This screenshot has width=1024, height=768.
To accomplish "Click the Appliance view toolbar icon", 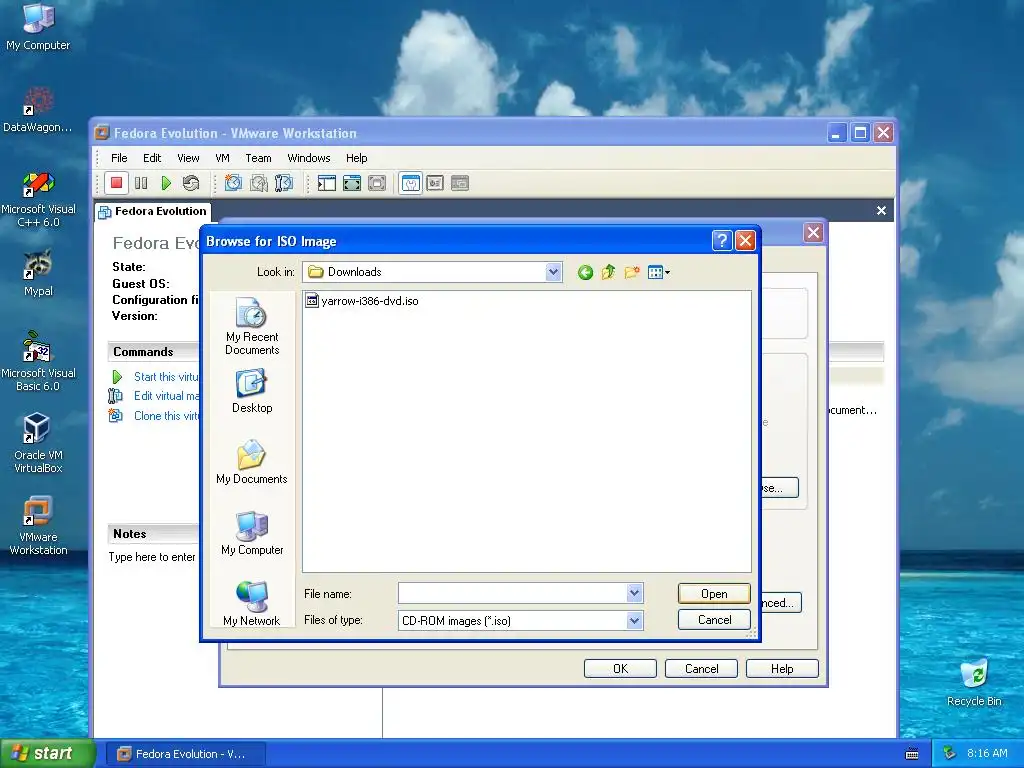I will click(435, 184).
